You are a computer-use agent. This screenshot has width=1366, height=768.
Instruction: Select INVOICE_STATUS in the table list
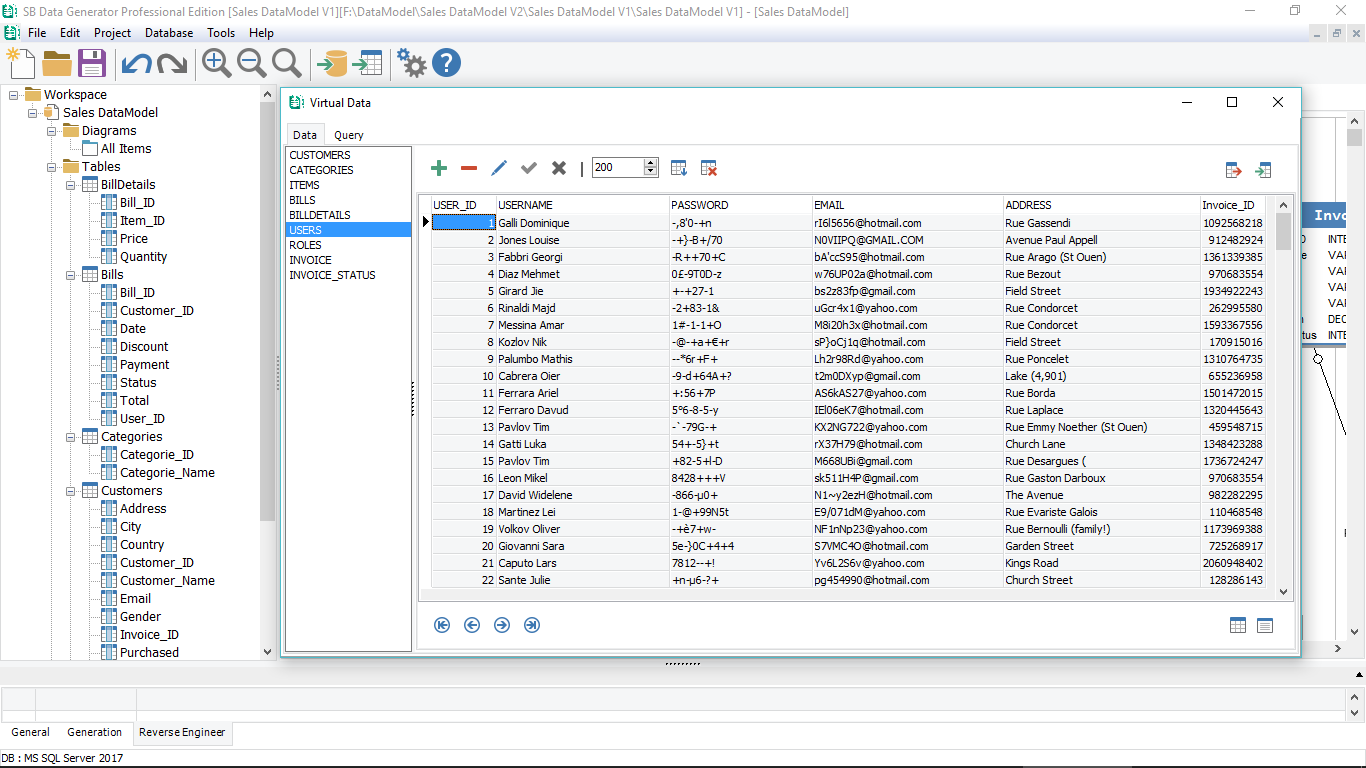click(x=332, y=275)
